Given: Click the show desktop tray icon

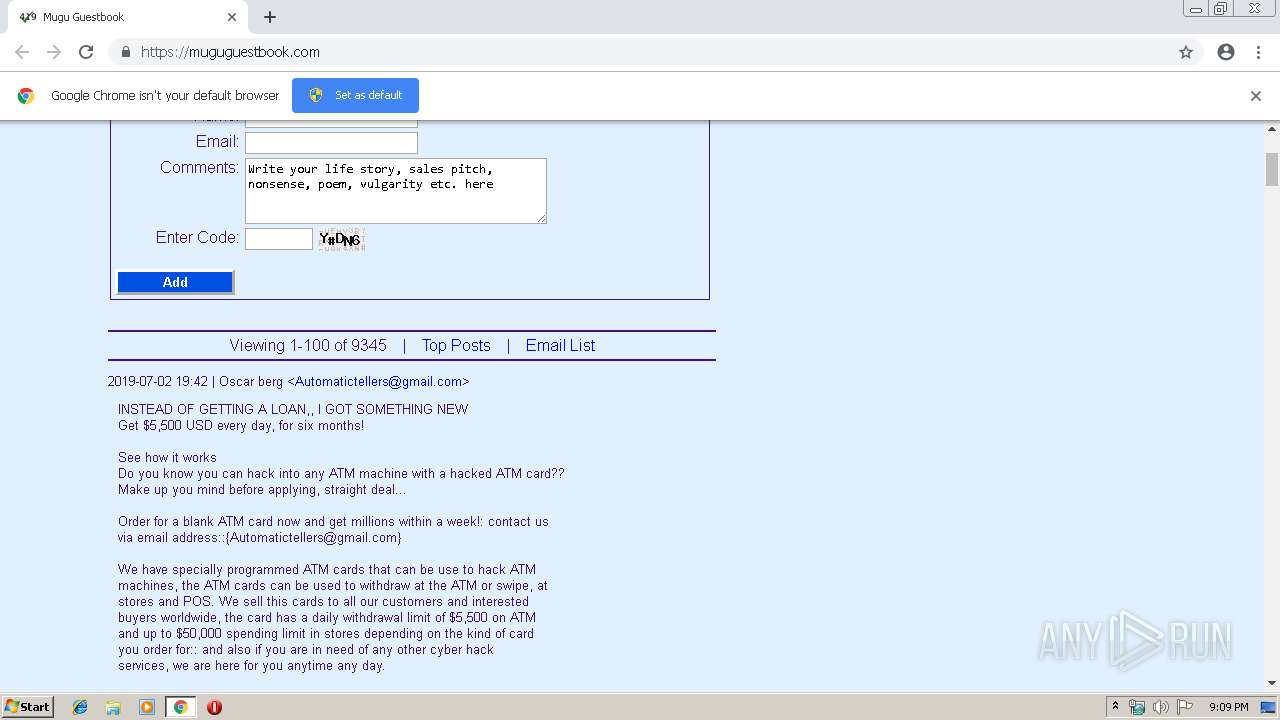Looking at the screenshot, I should click(x=1270, y=707).
